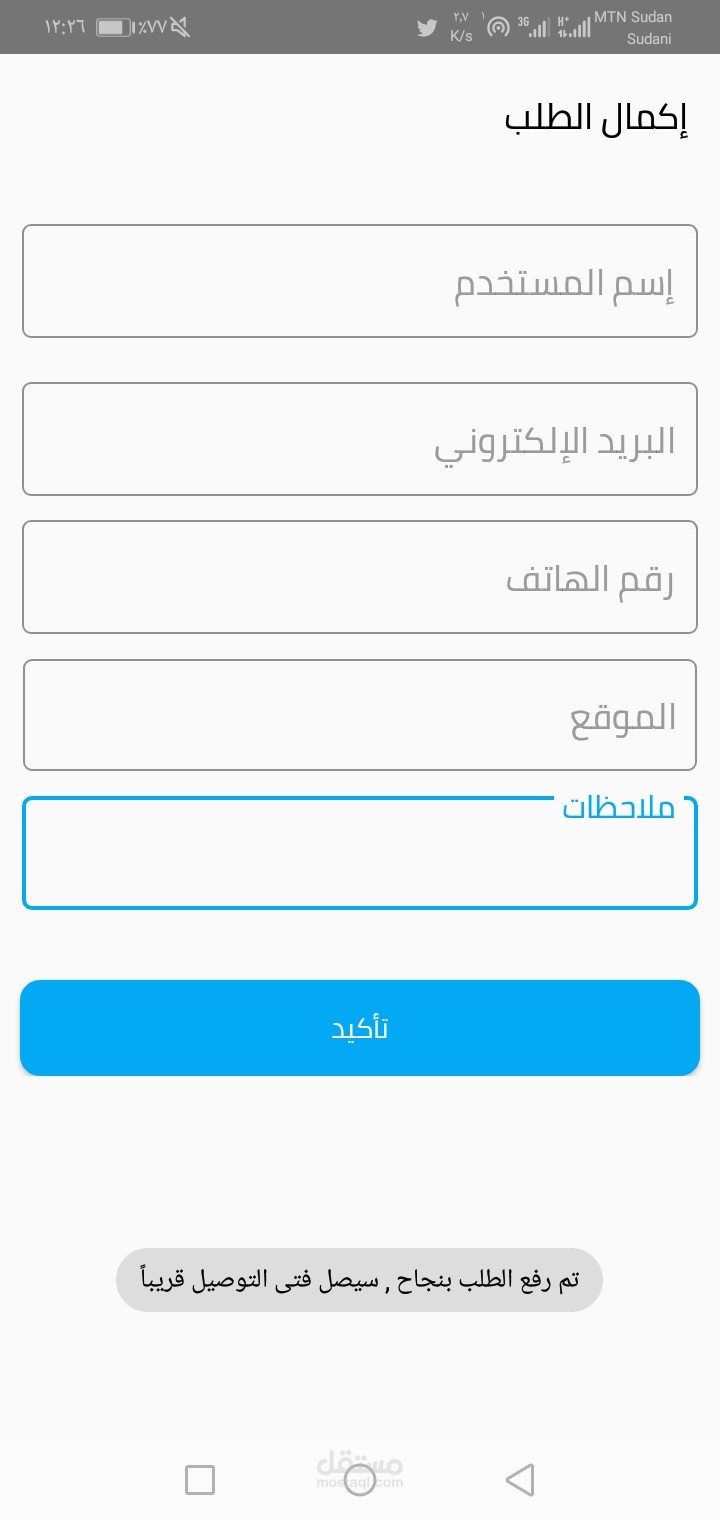
Task: Tap the Twitter notification icon in status bar
Action: tap(427, 28)
